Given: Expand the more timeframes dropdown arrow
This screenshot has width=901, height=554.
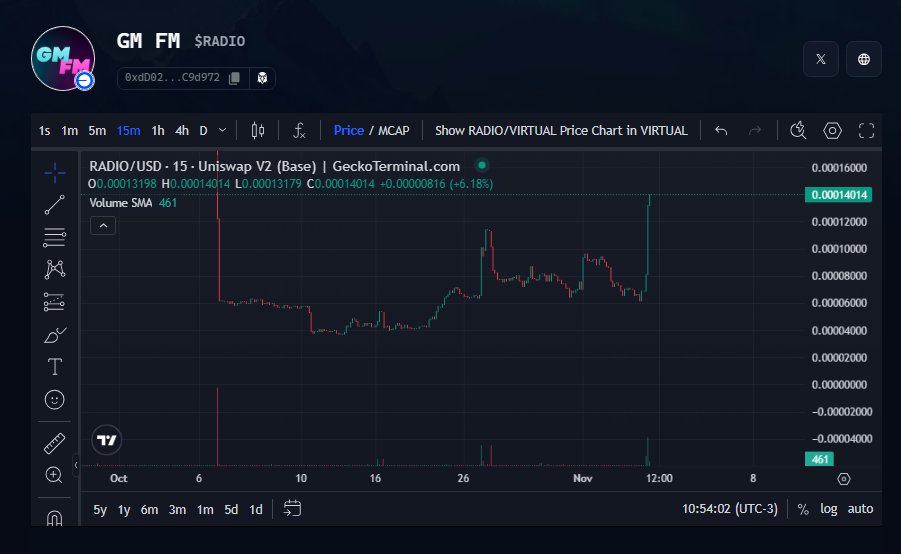Looking at the screenshot, I should click(x=222, y=131).
